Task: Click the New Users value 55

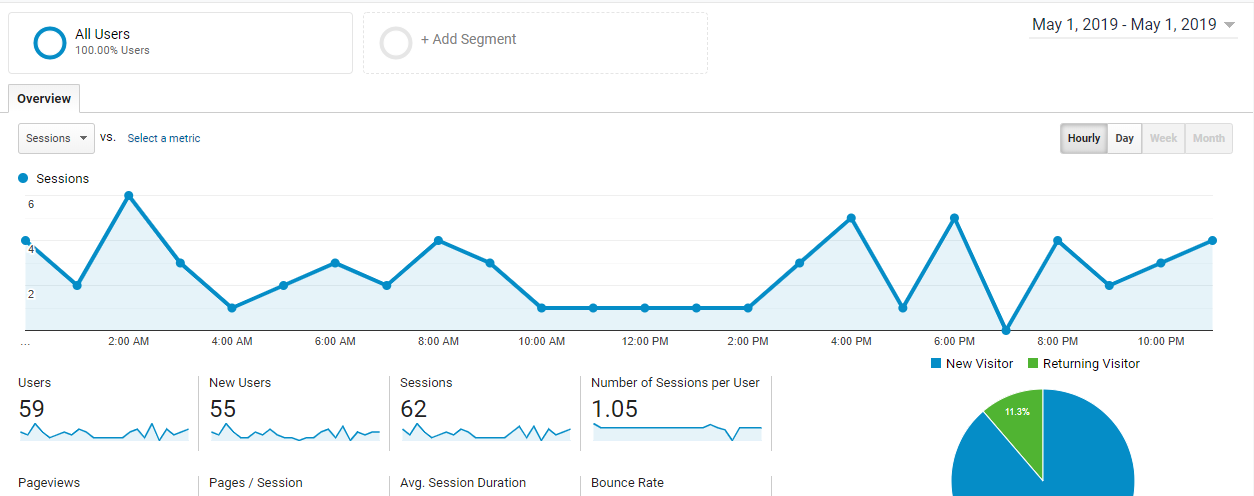Action: 223,409
